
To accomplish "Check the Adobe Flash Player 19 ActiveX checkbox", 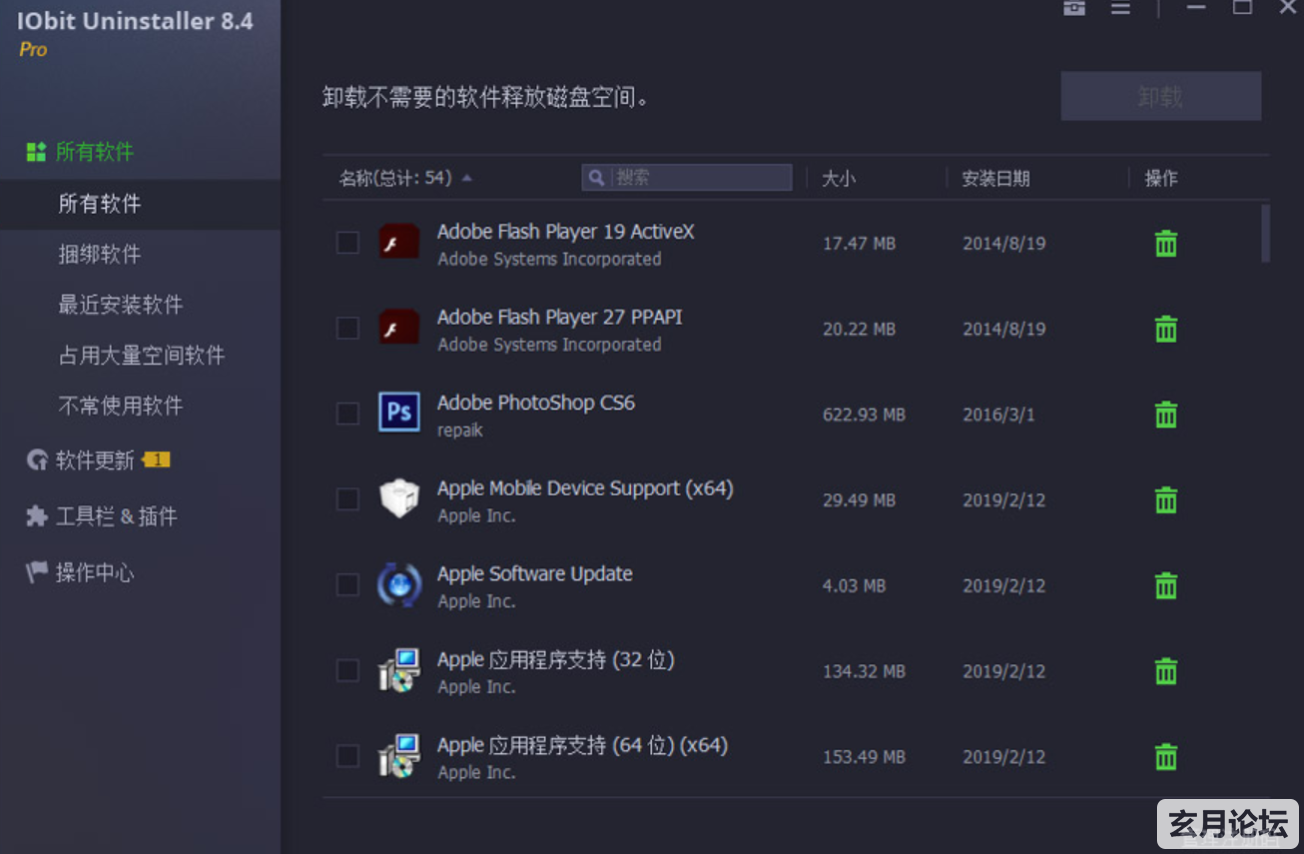I will (x=348, y=242).
